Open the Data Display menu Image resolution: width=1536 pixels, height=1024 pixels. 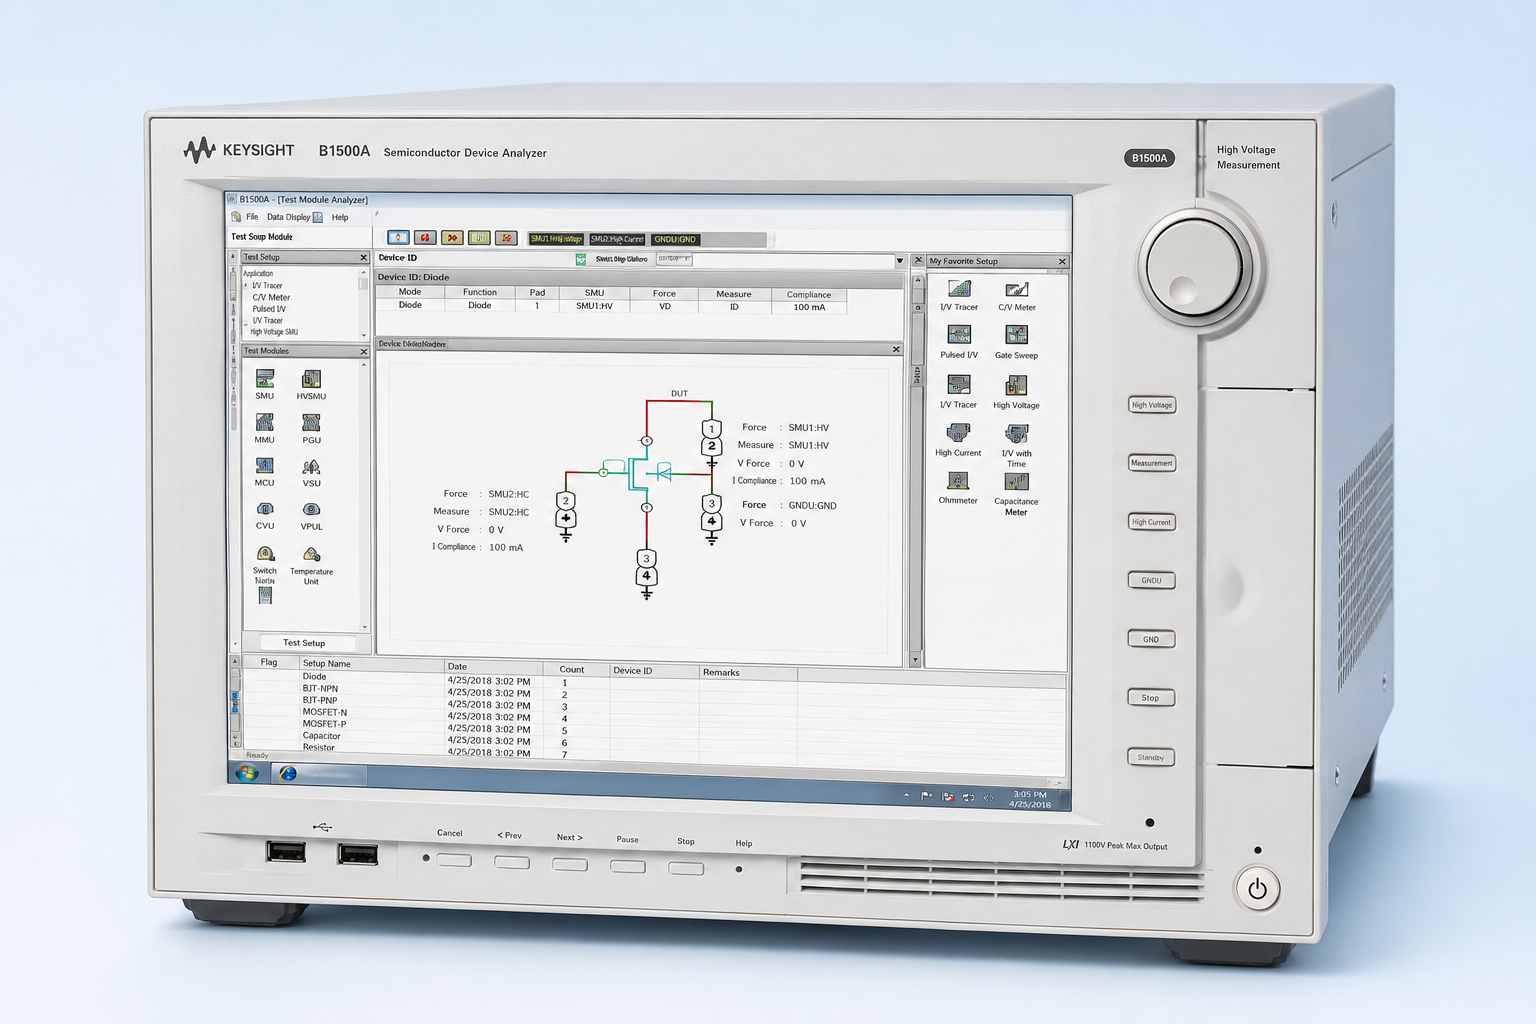pos(288,217)
